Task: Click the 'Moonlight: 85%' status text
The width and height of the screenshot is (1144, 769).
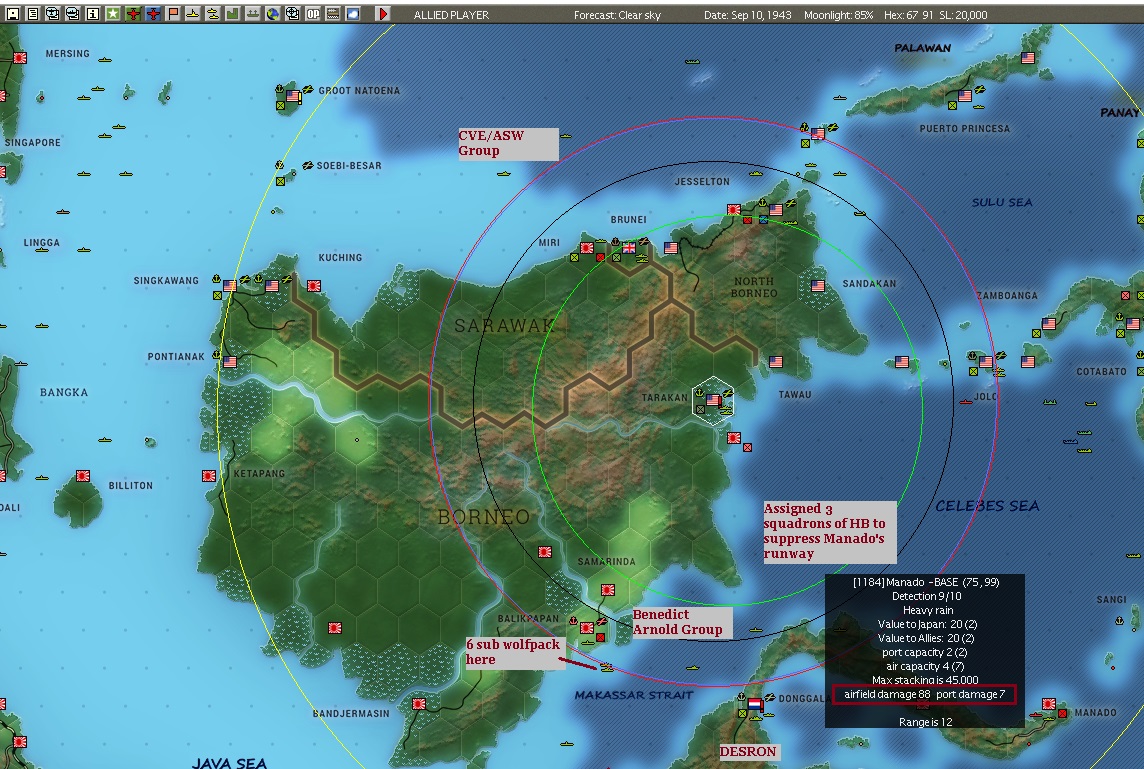Action: [838, 15]
